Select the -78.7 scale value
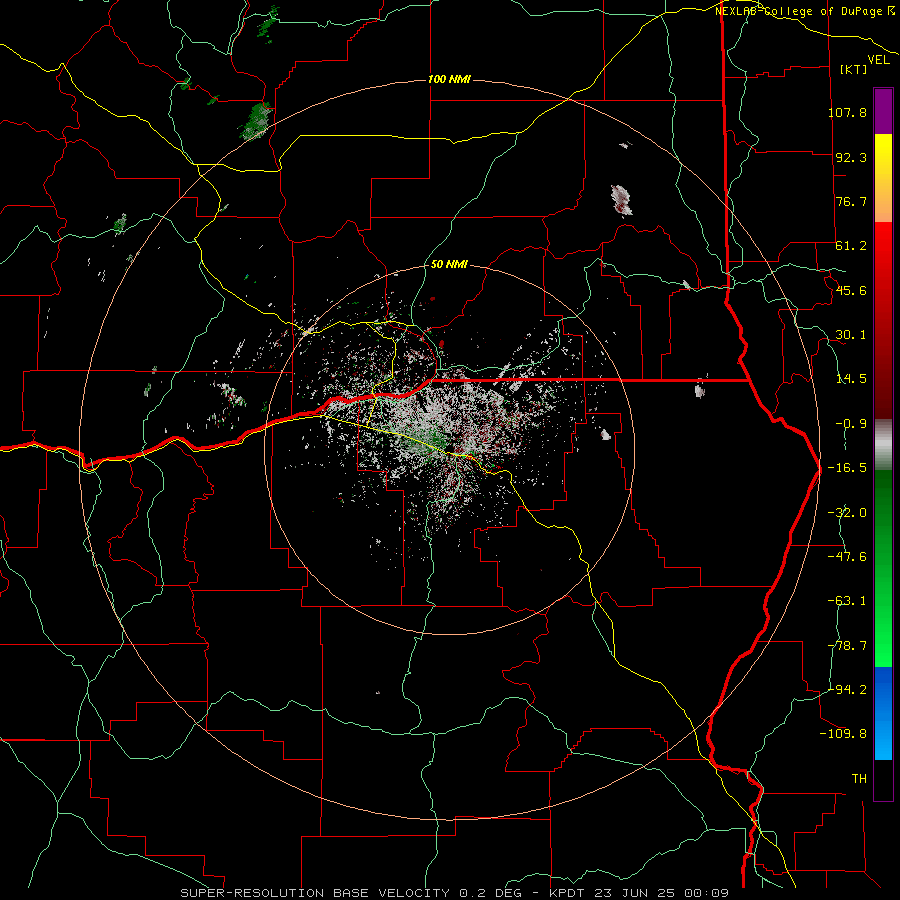The height and width of the screenshot is (900, 900). click(847, 646)
